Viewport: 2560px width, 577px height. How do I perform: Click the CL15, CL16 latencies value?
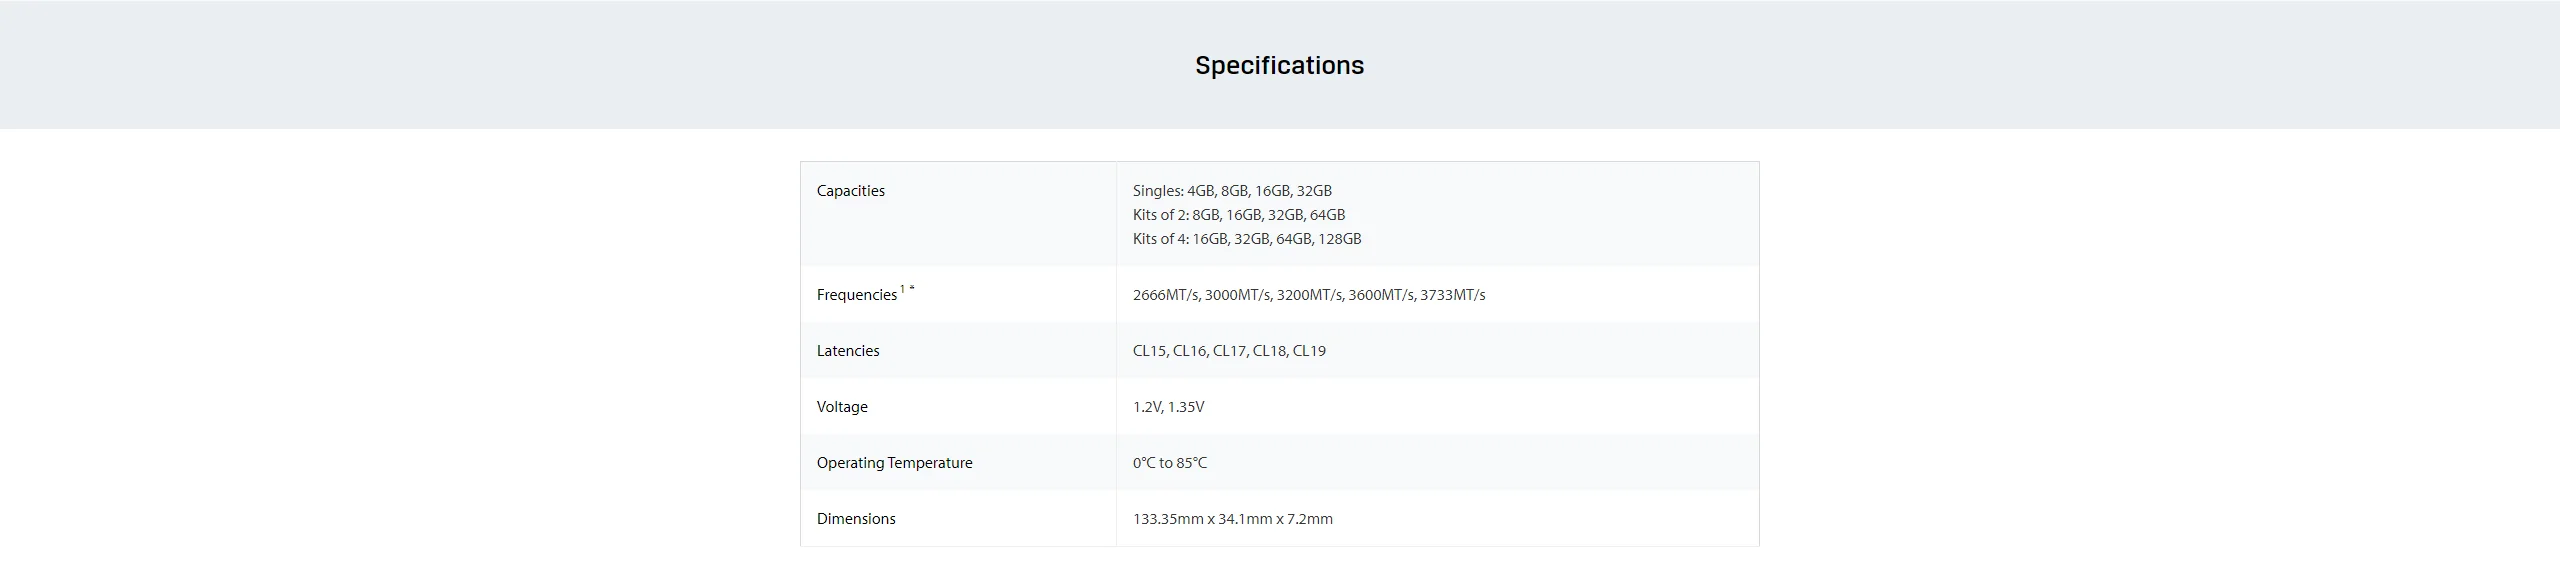1229,351
